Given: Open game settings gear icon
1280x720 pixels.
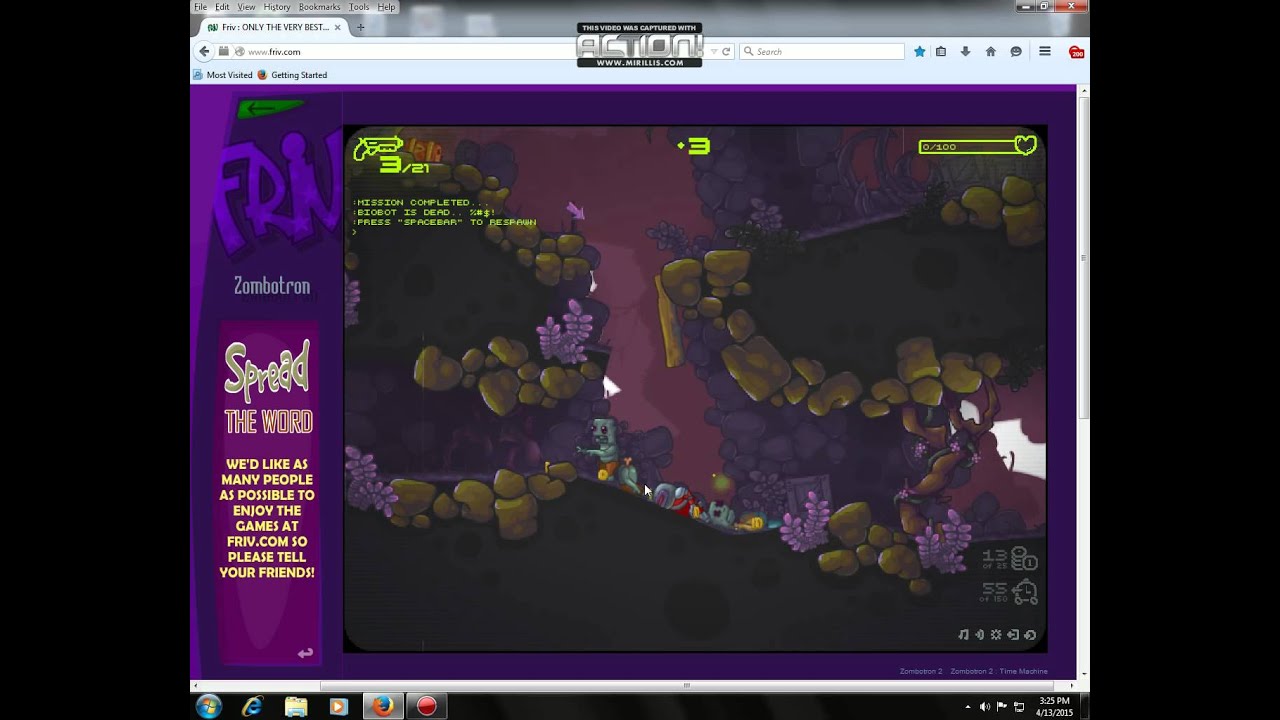Looking at the screenshot, I should tap(996, 635).
